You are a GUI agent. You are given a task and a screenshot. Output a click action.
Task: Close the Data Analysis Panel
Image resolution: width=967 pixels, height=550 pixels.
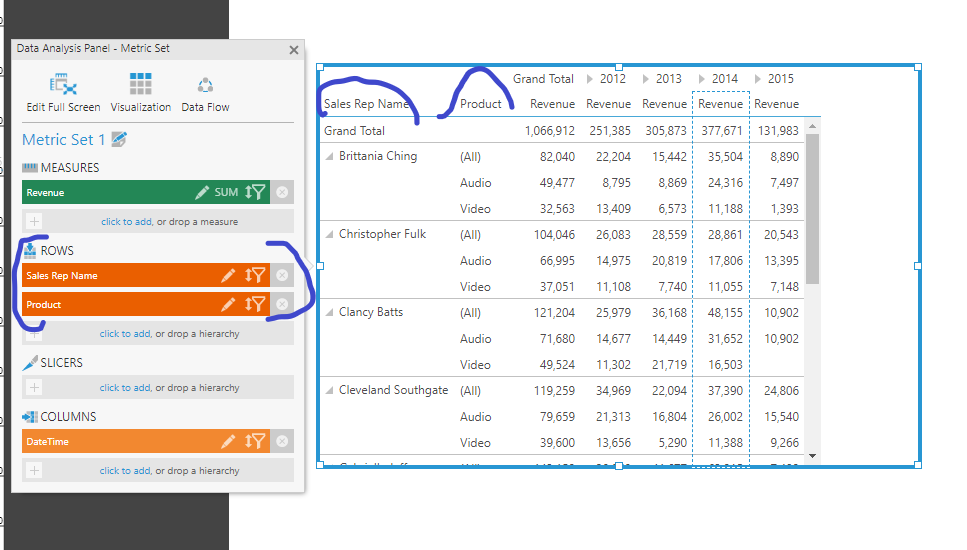click(293, 49)
